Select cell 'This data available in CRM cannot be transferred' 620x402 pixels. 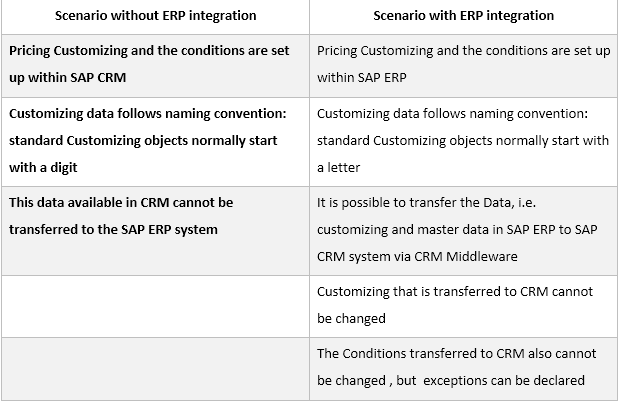[x=155, y=231]
